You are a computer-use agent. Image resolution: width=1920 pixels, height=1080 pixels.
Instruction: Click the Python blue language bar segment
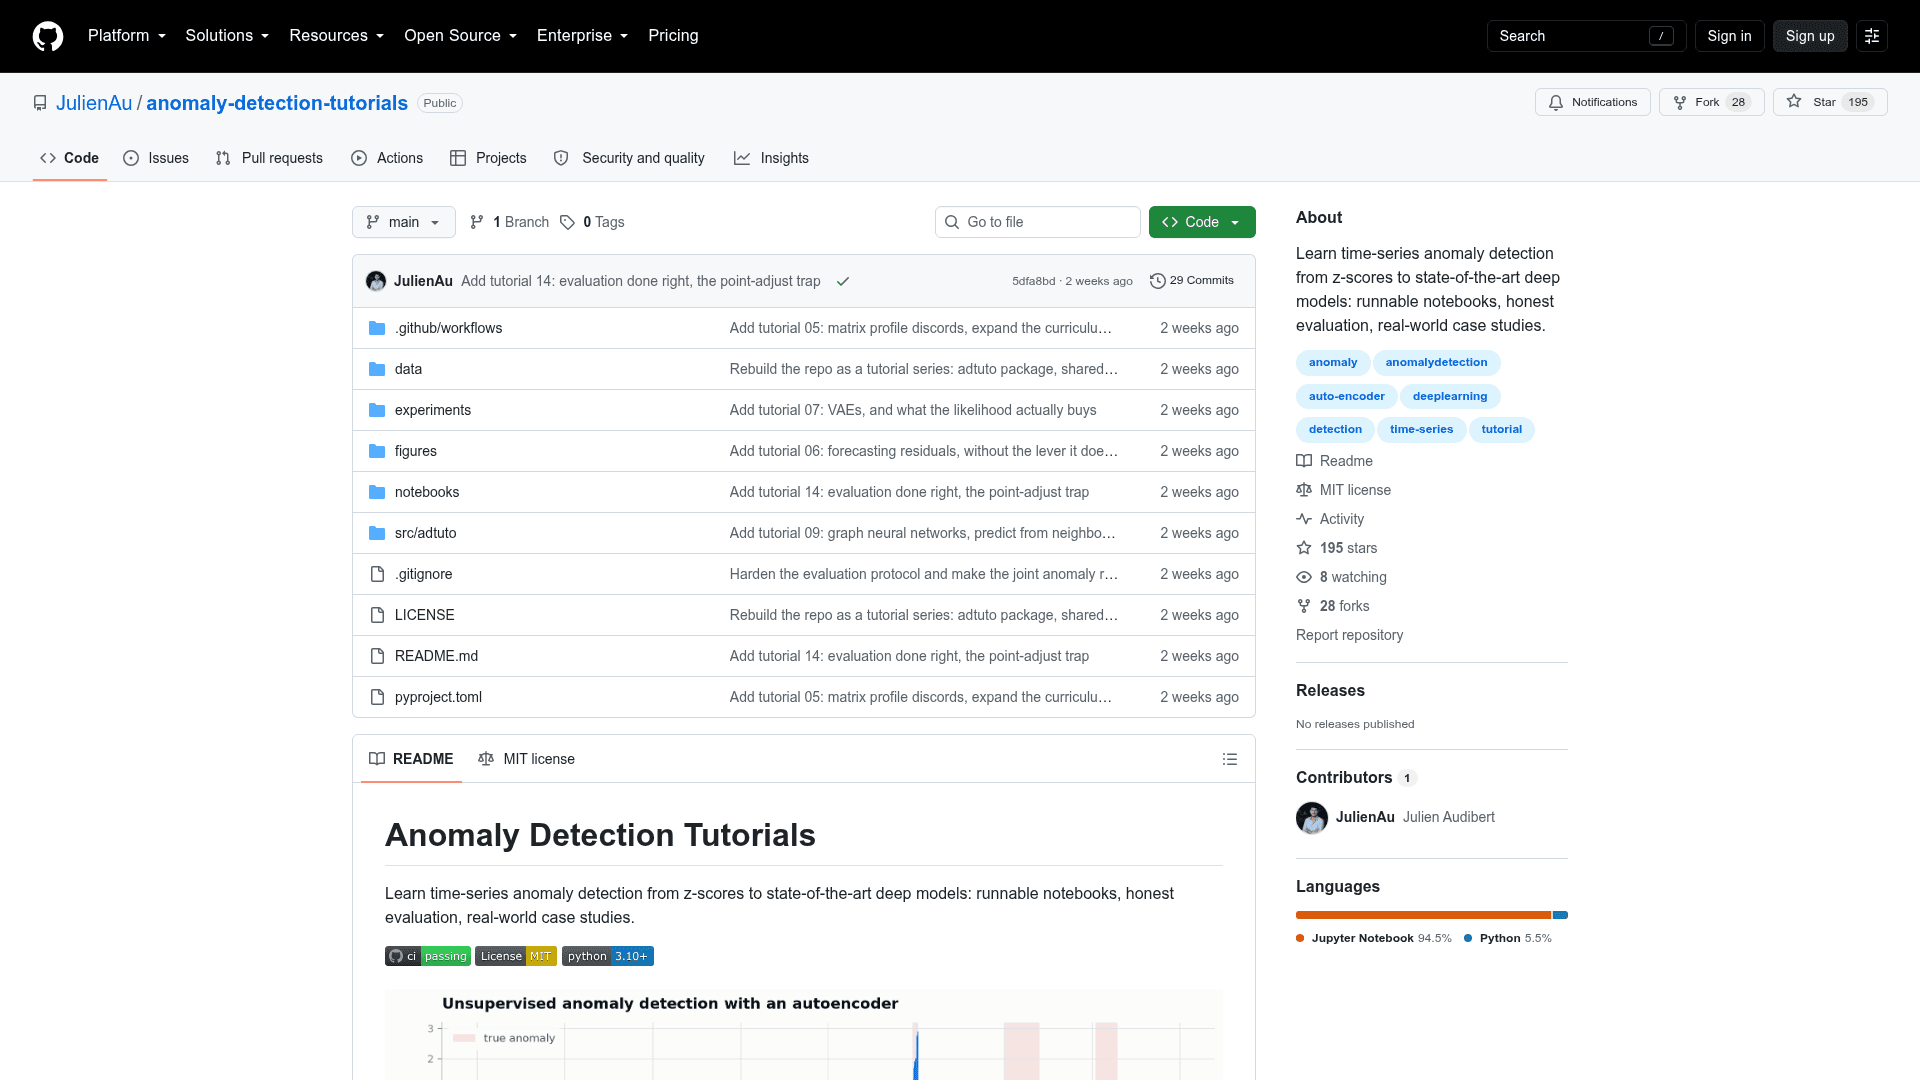[x=1560, y=915]
